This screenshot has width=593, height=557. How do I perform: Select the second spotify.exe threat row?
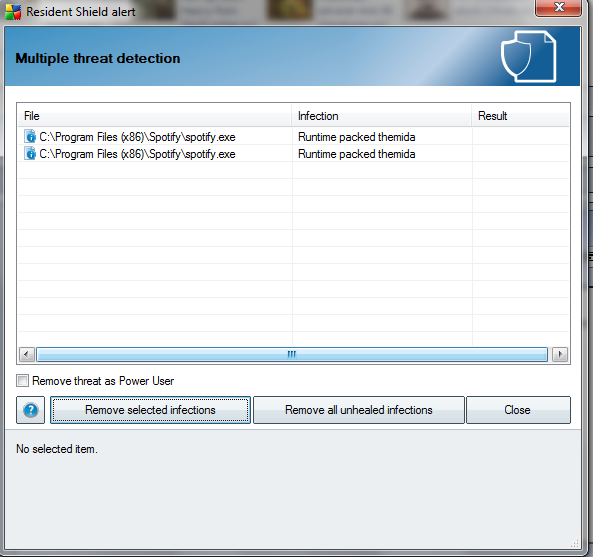[293, 154]
